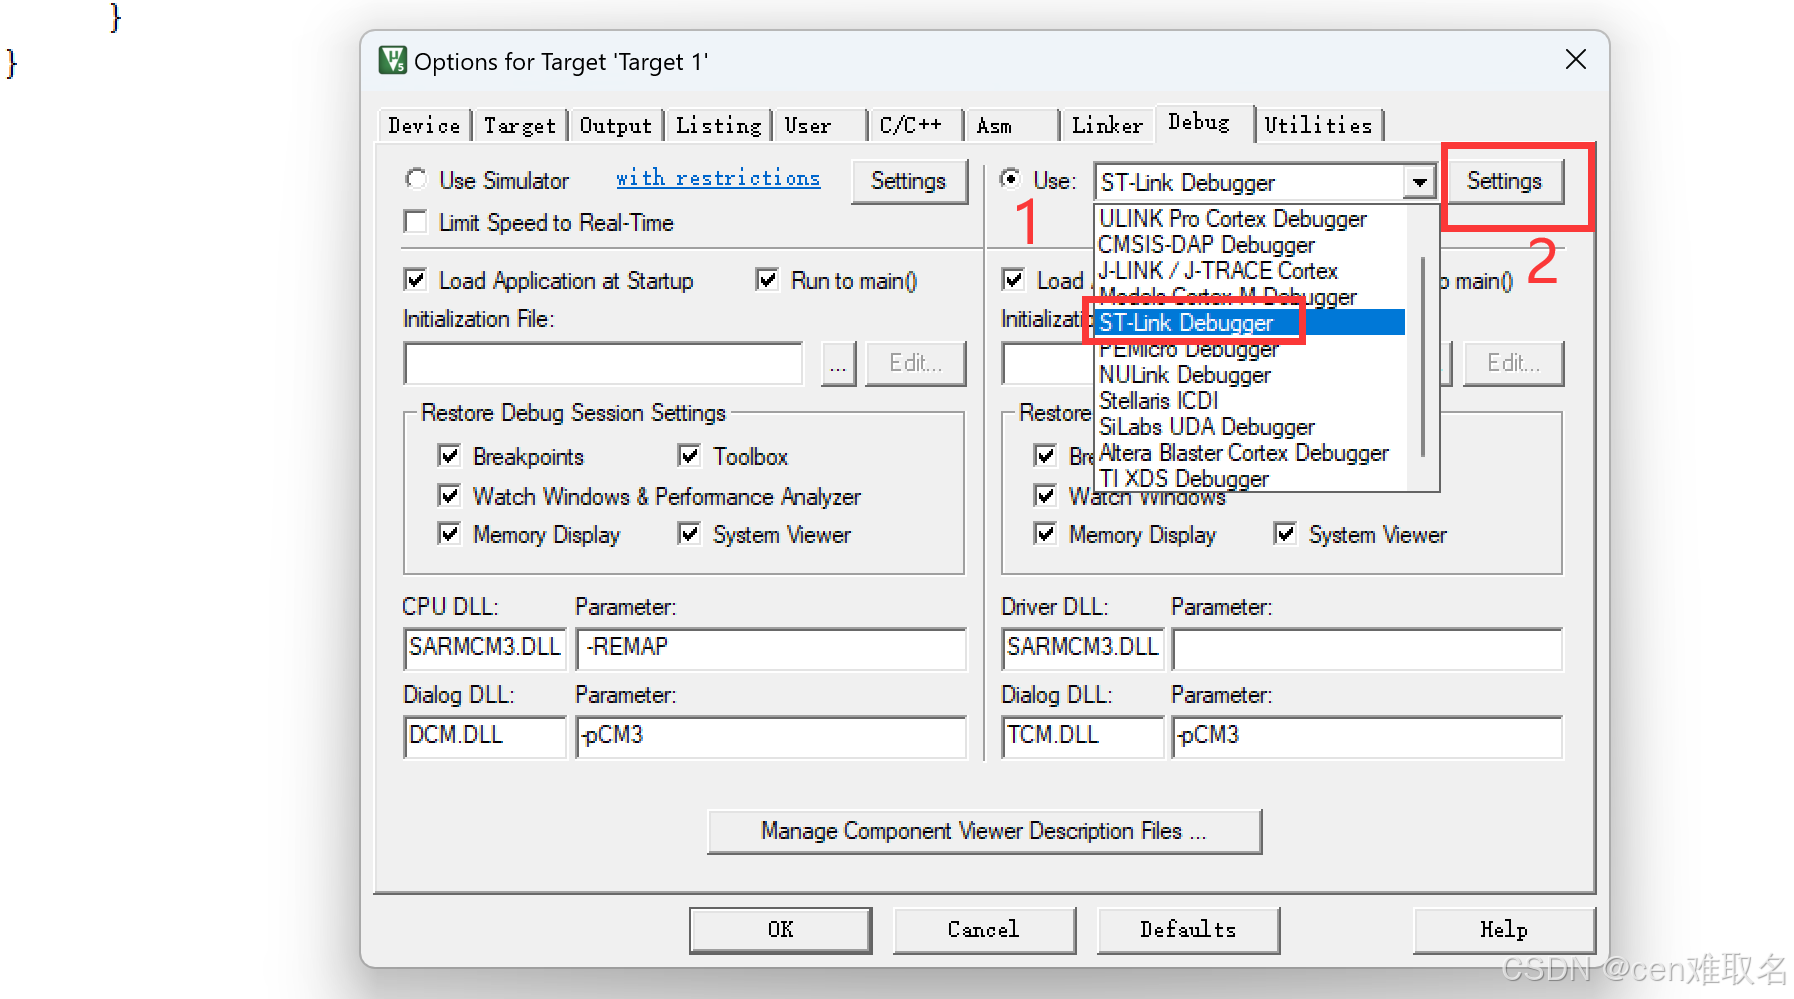Click the -REMAP parameter field
This screenshot has height=999, width=1794.
click(x=771, y=648)
